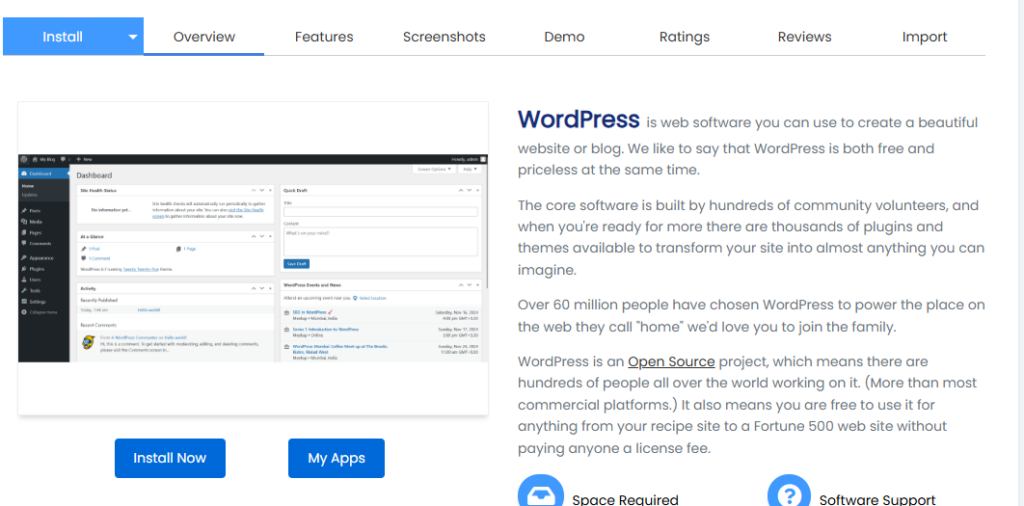This screenshot has width=1024, height=506.
Task: Select the Demo tab
Action: click(564, 37)
